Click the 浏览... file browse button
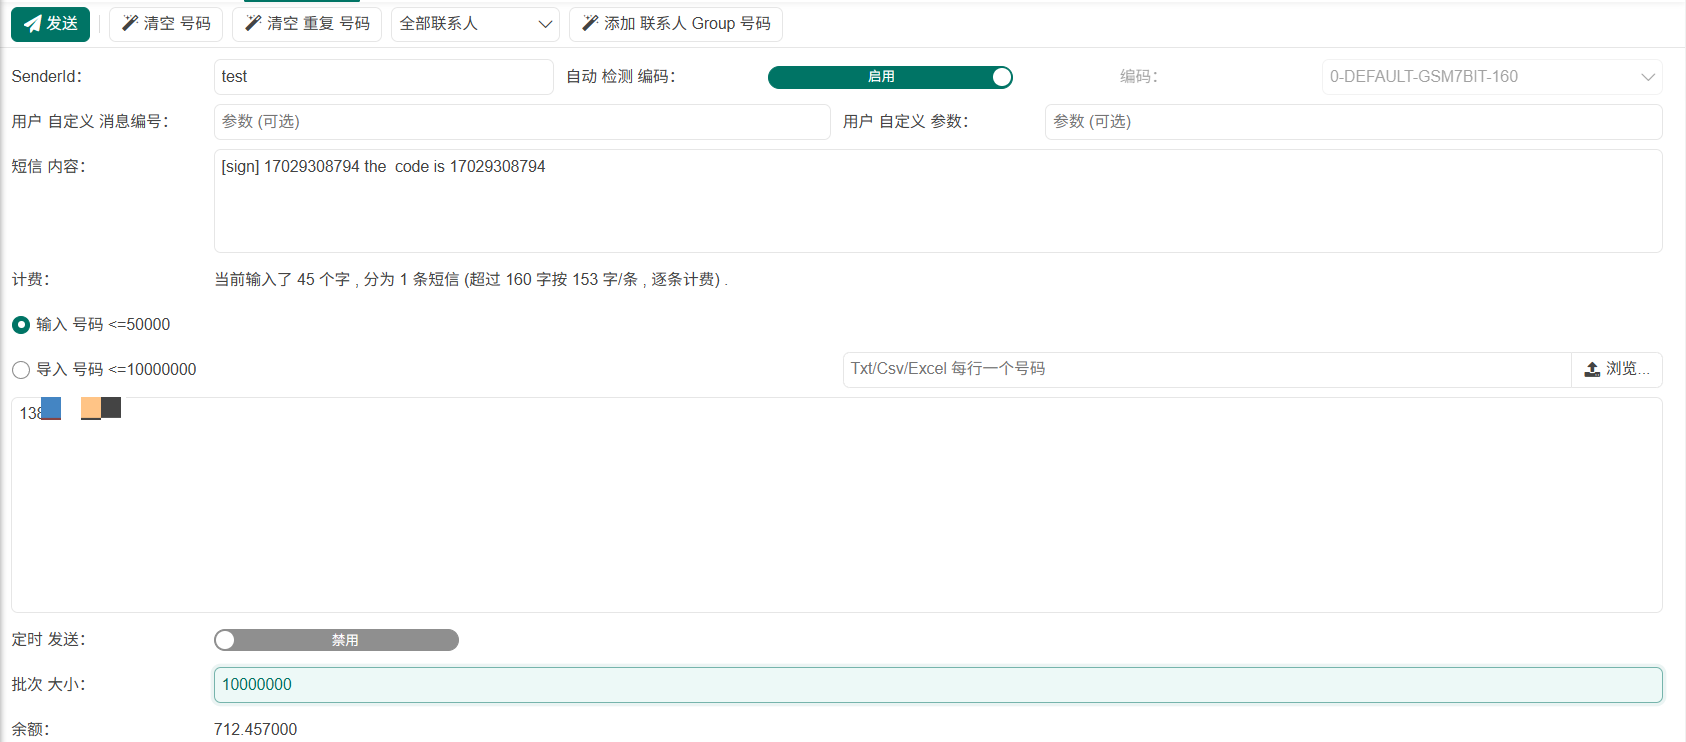Viewport: 1686px width, 742px height. click(1617, 369)
